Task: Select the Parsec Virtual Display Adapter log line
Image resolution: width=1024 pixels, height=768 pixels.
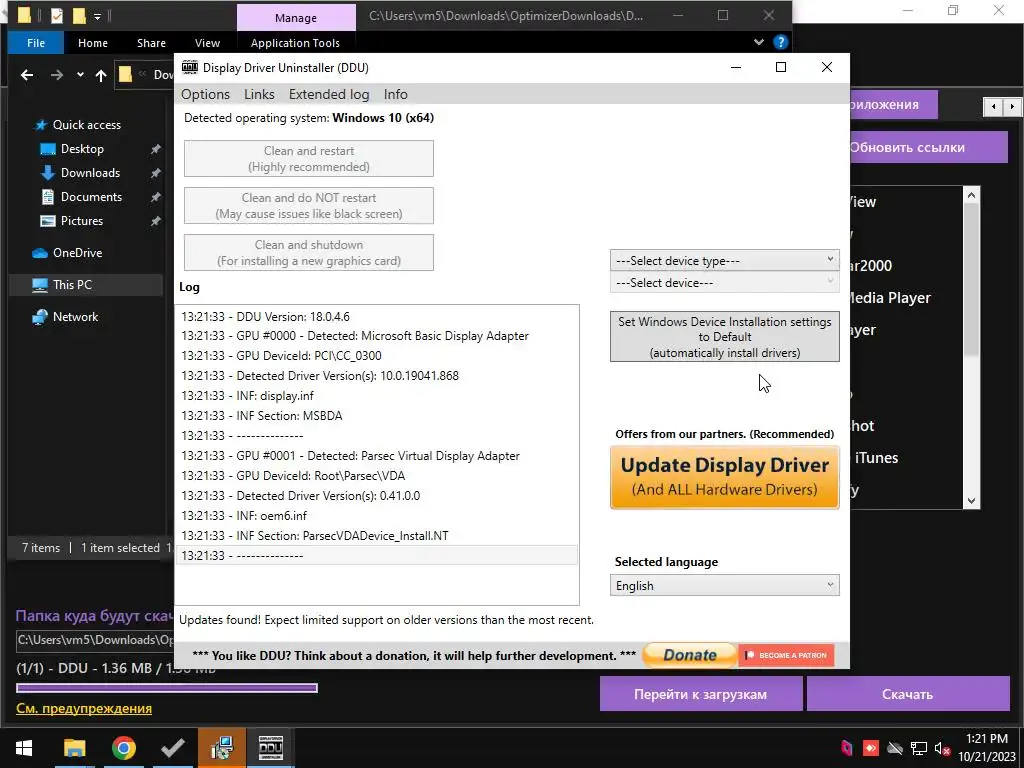Action: click(x=377, y=456)
